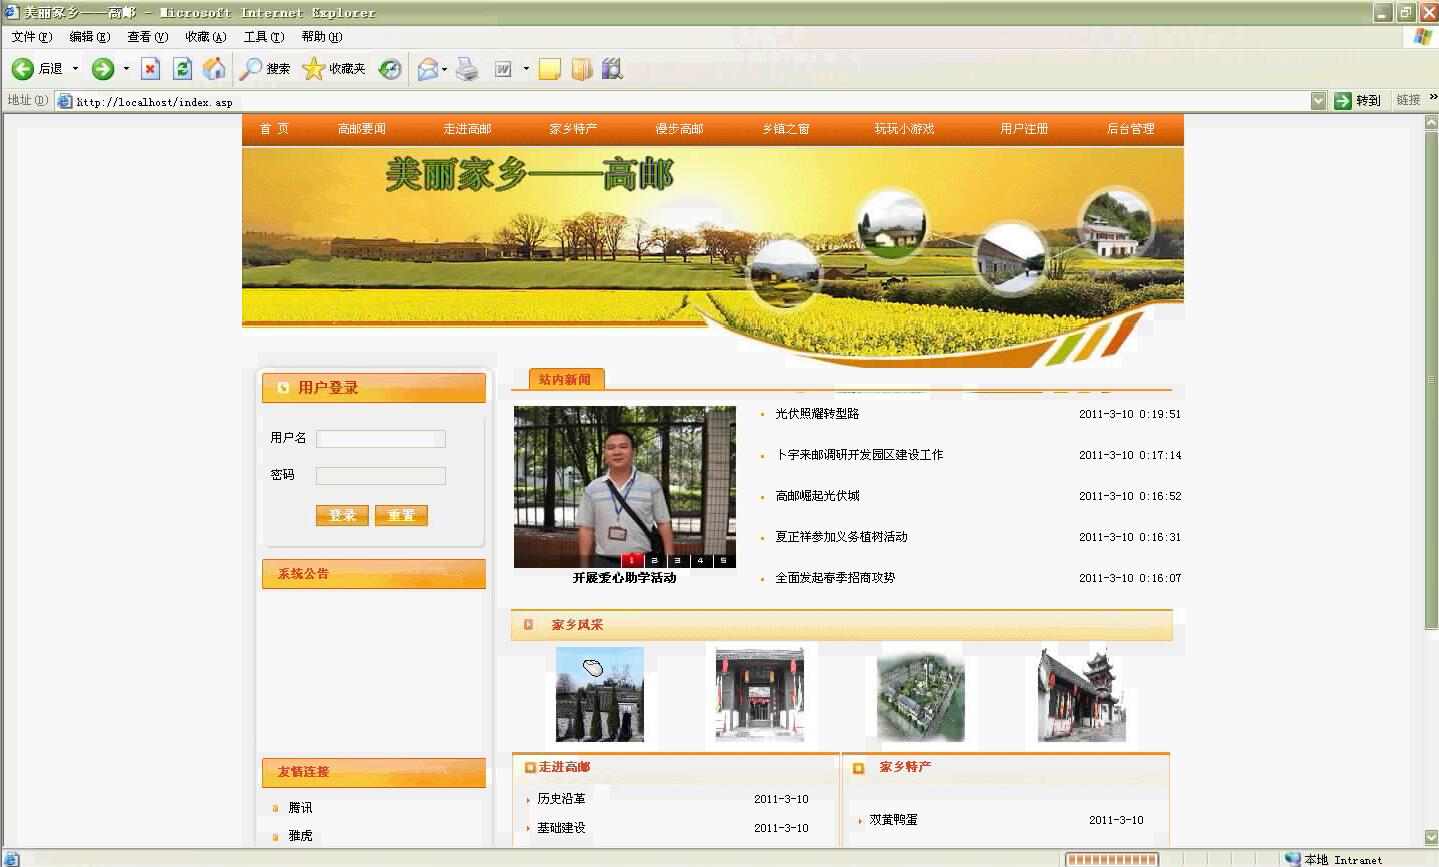
Task: Open the red-lantern gate thumbnail in 家乡风采
Action: click(x=760, y=695)
